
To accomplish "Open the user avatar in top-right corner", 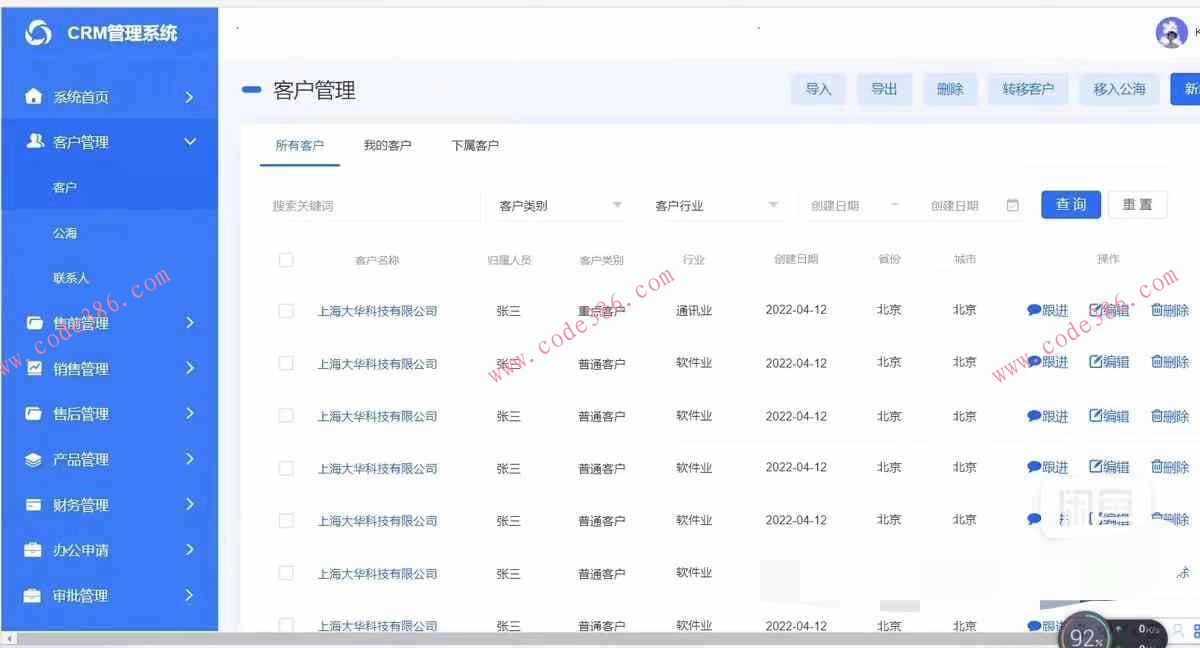I will (1171, 32).
